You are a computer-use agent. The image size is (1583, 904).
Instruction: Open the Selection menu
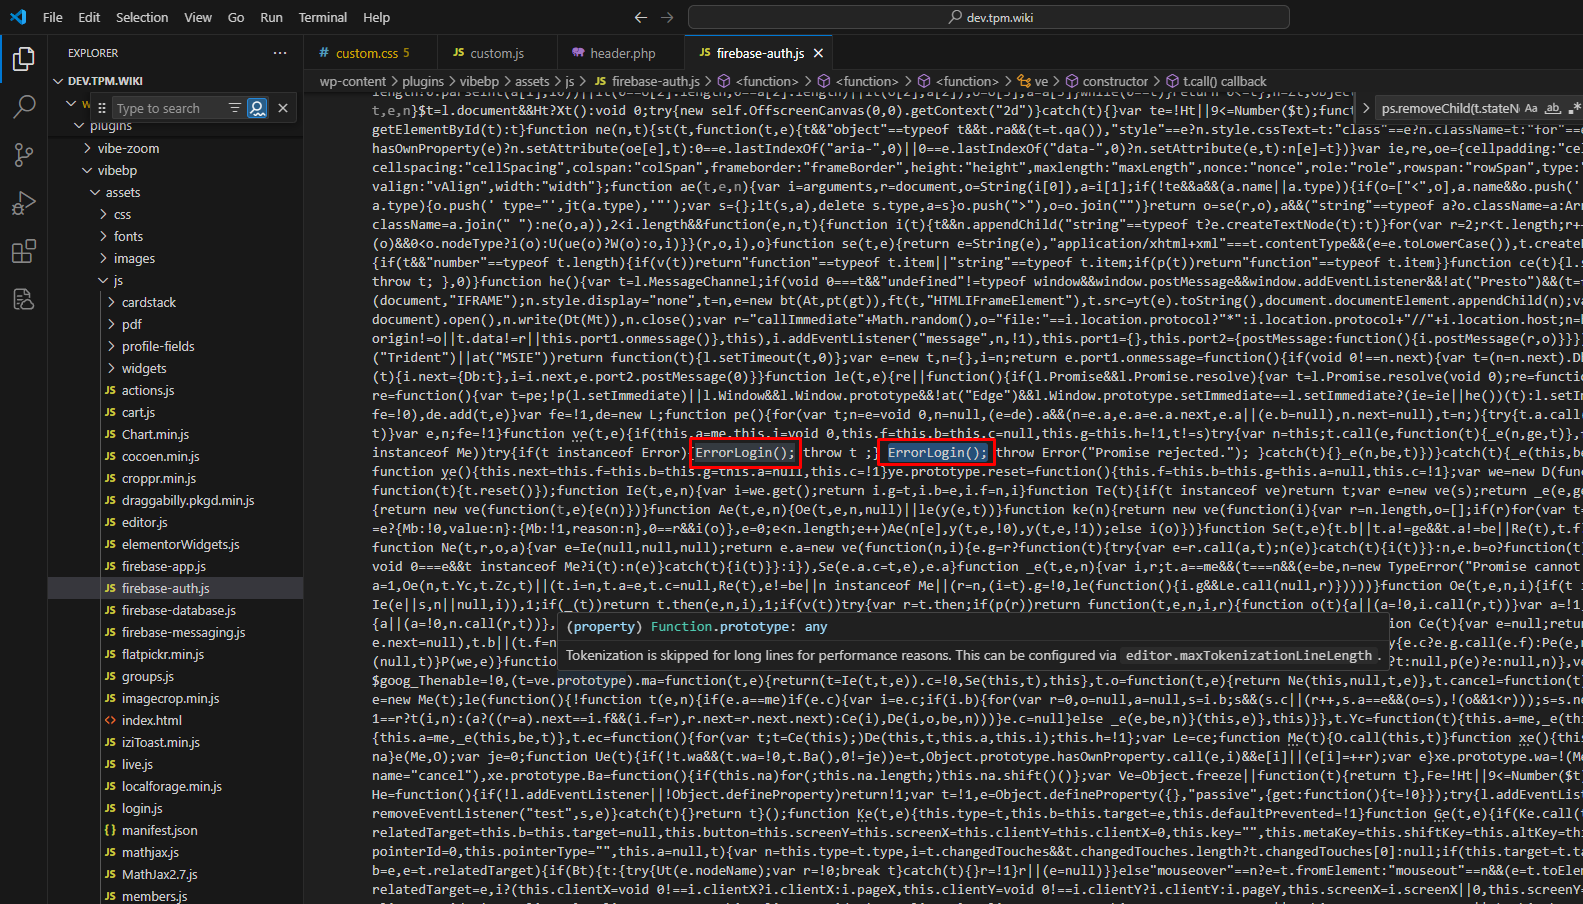click(x=142, y=17)
